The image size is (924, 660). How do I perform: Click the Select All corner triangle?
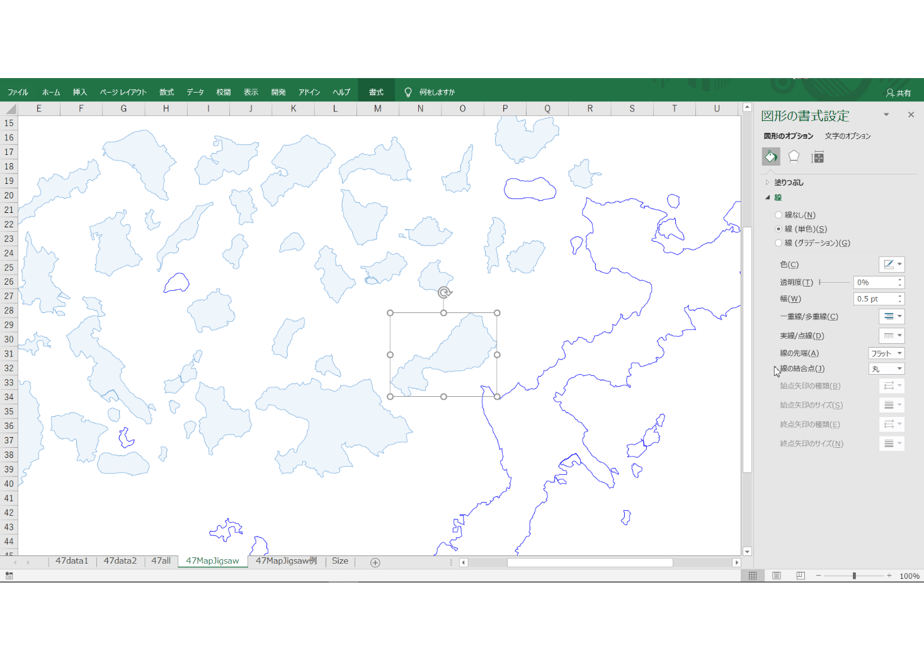10,109
